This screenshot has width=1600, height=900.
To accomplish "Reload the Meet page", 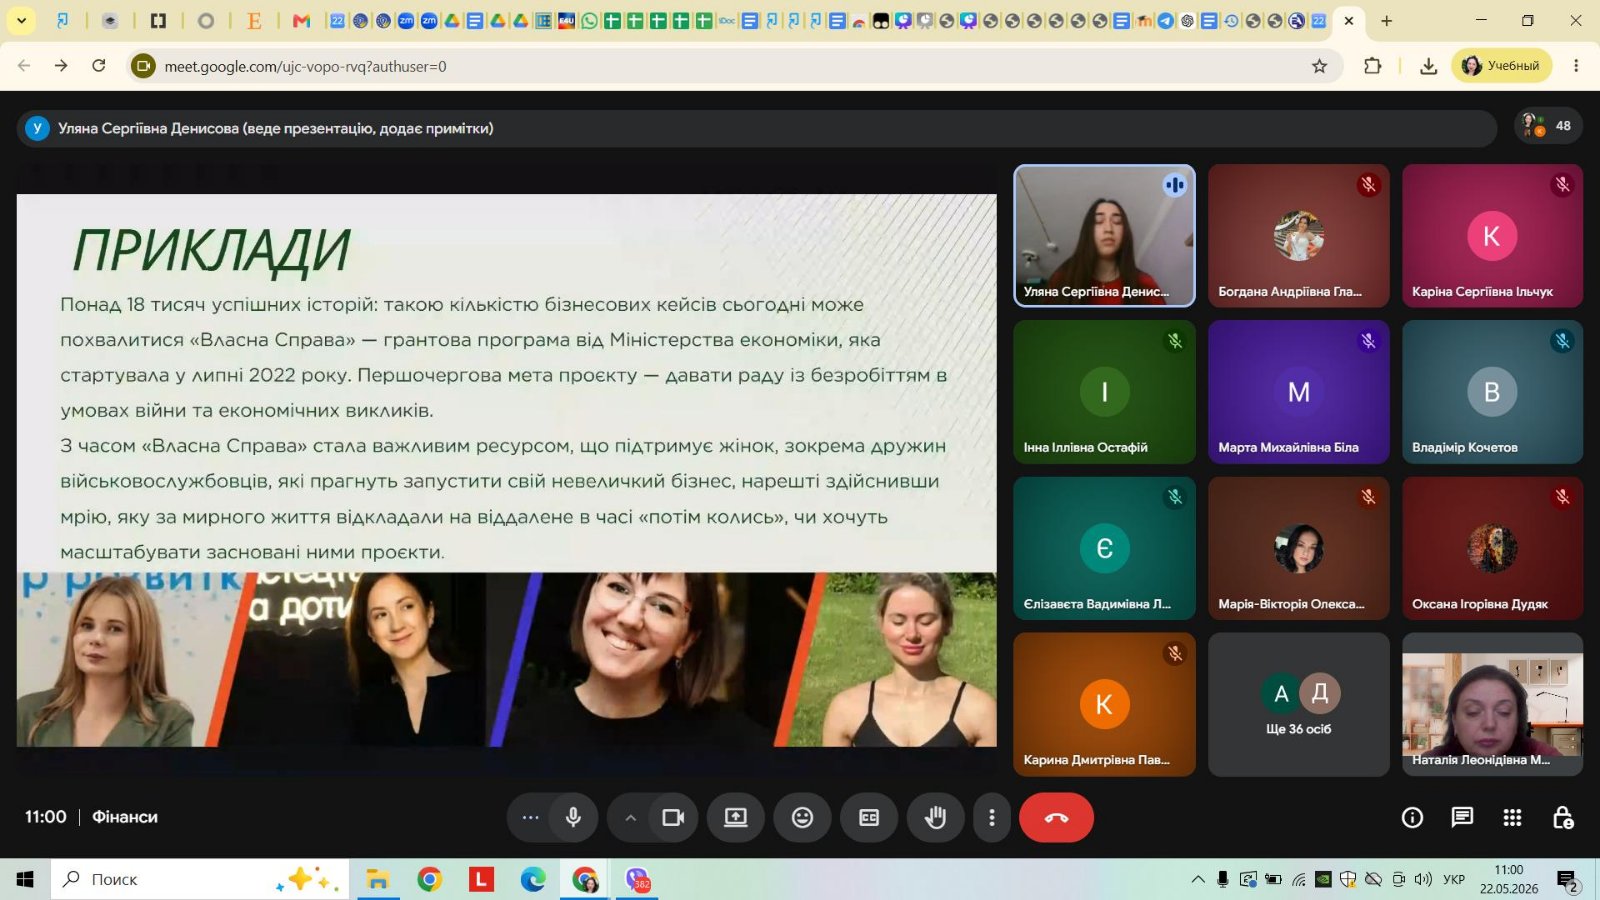I will [99, 66].
